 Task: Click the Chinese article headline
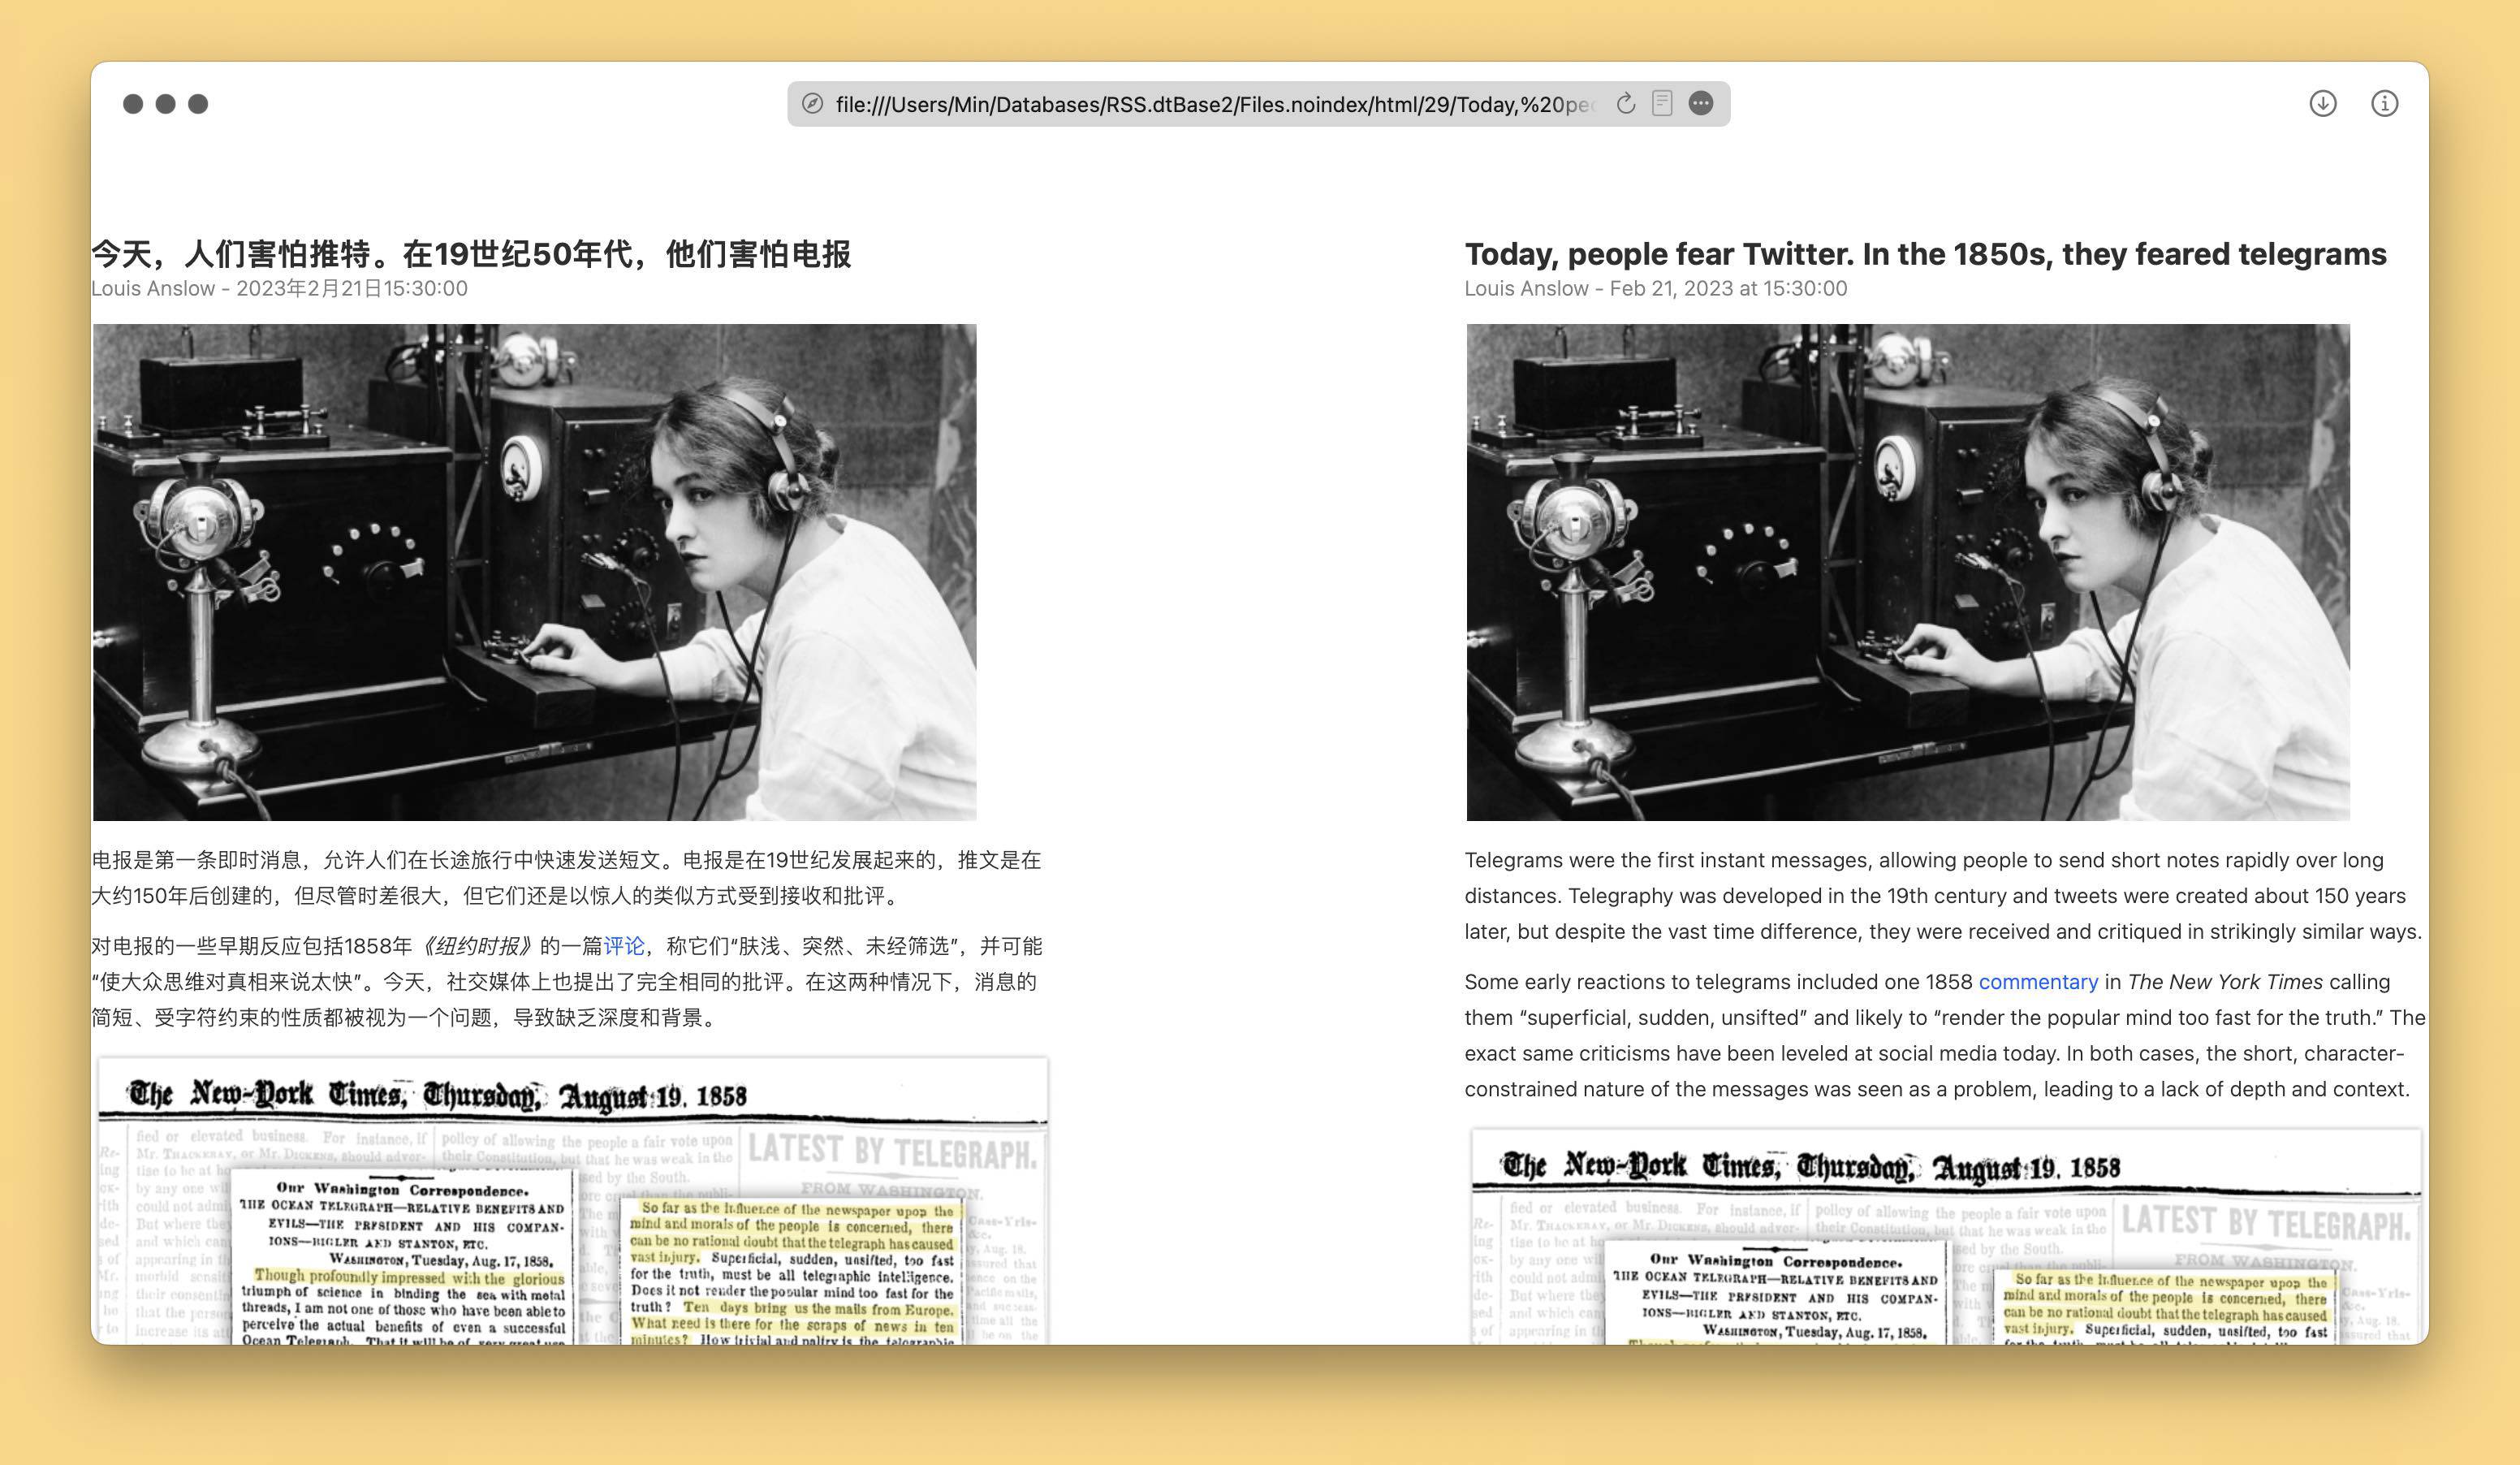pos(471,254)
